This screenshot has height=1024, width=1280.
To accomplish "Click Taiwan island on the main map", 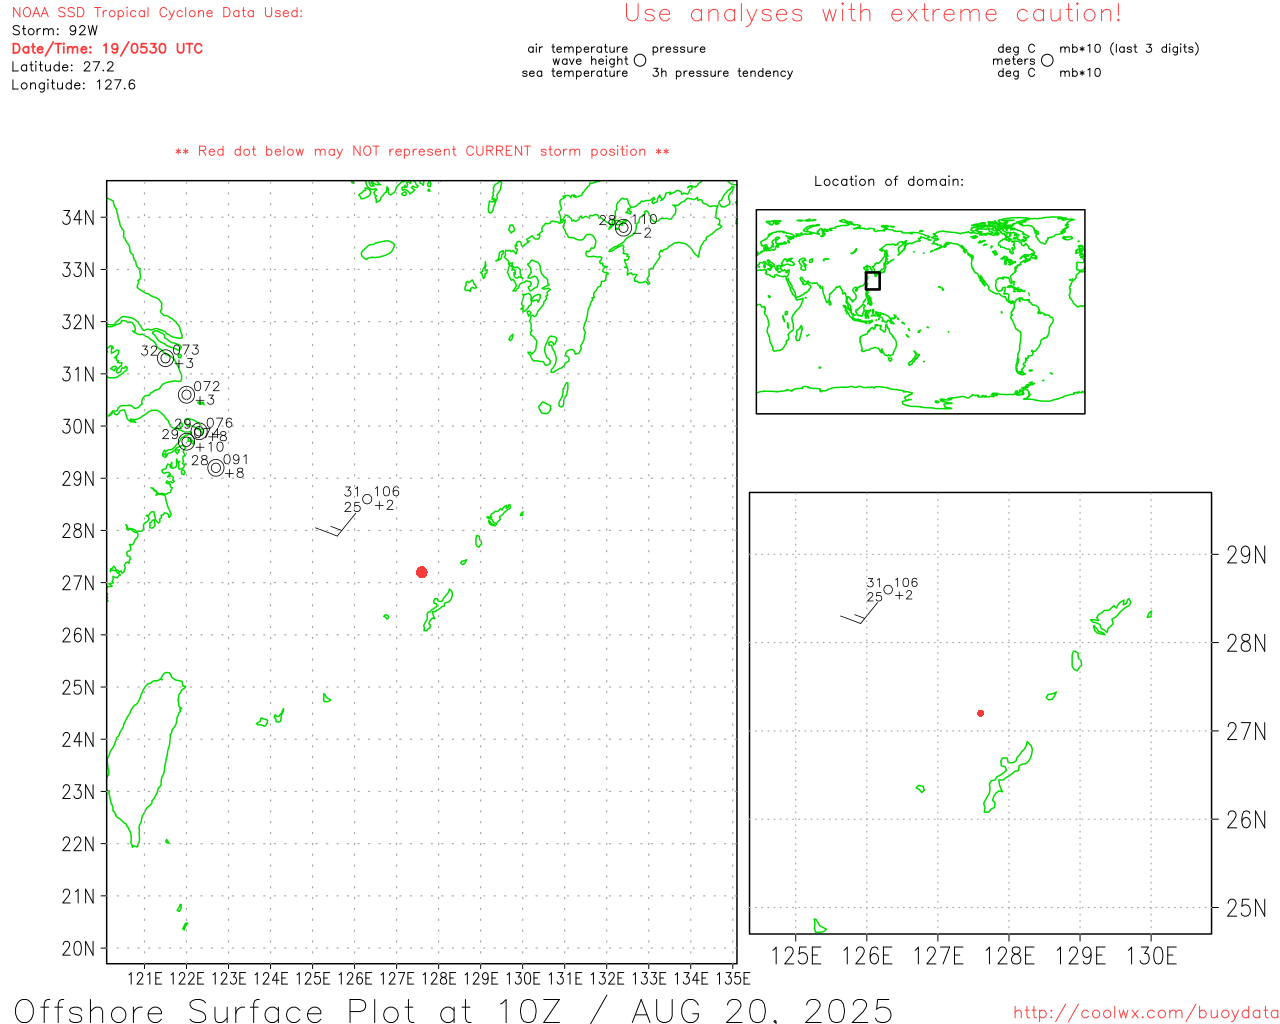I will (x=145, y=760).
